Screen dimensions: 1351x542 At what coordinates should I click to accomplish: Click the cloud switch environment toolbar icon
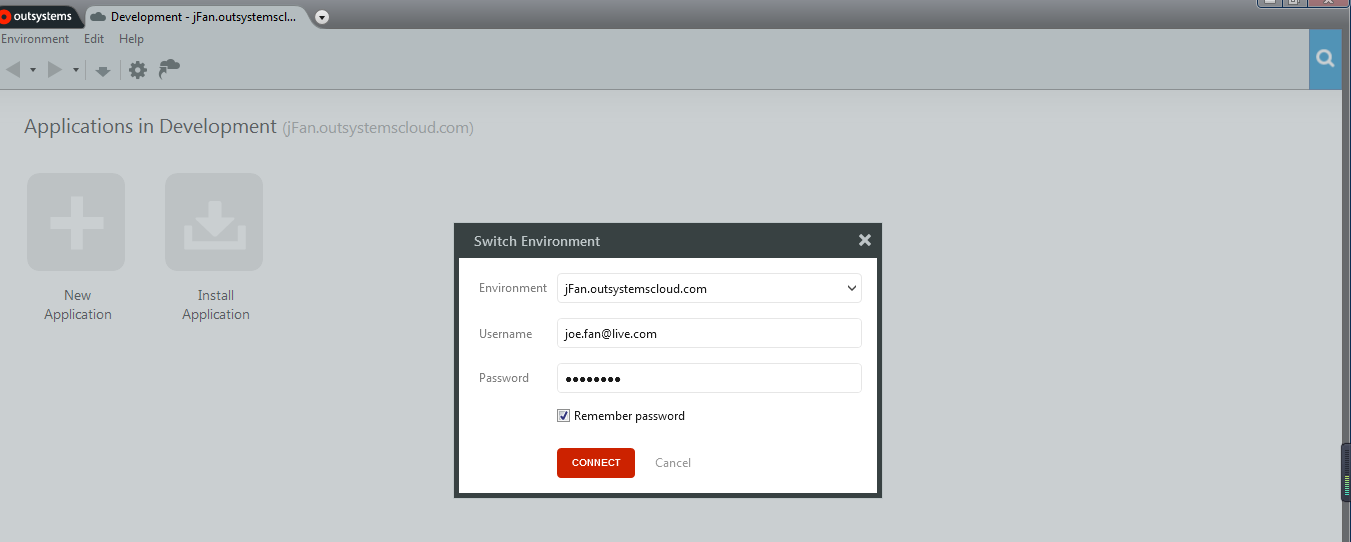click(170, 68)
